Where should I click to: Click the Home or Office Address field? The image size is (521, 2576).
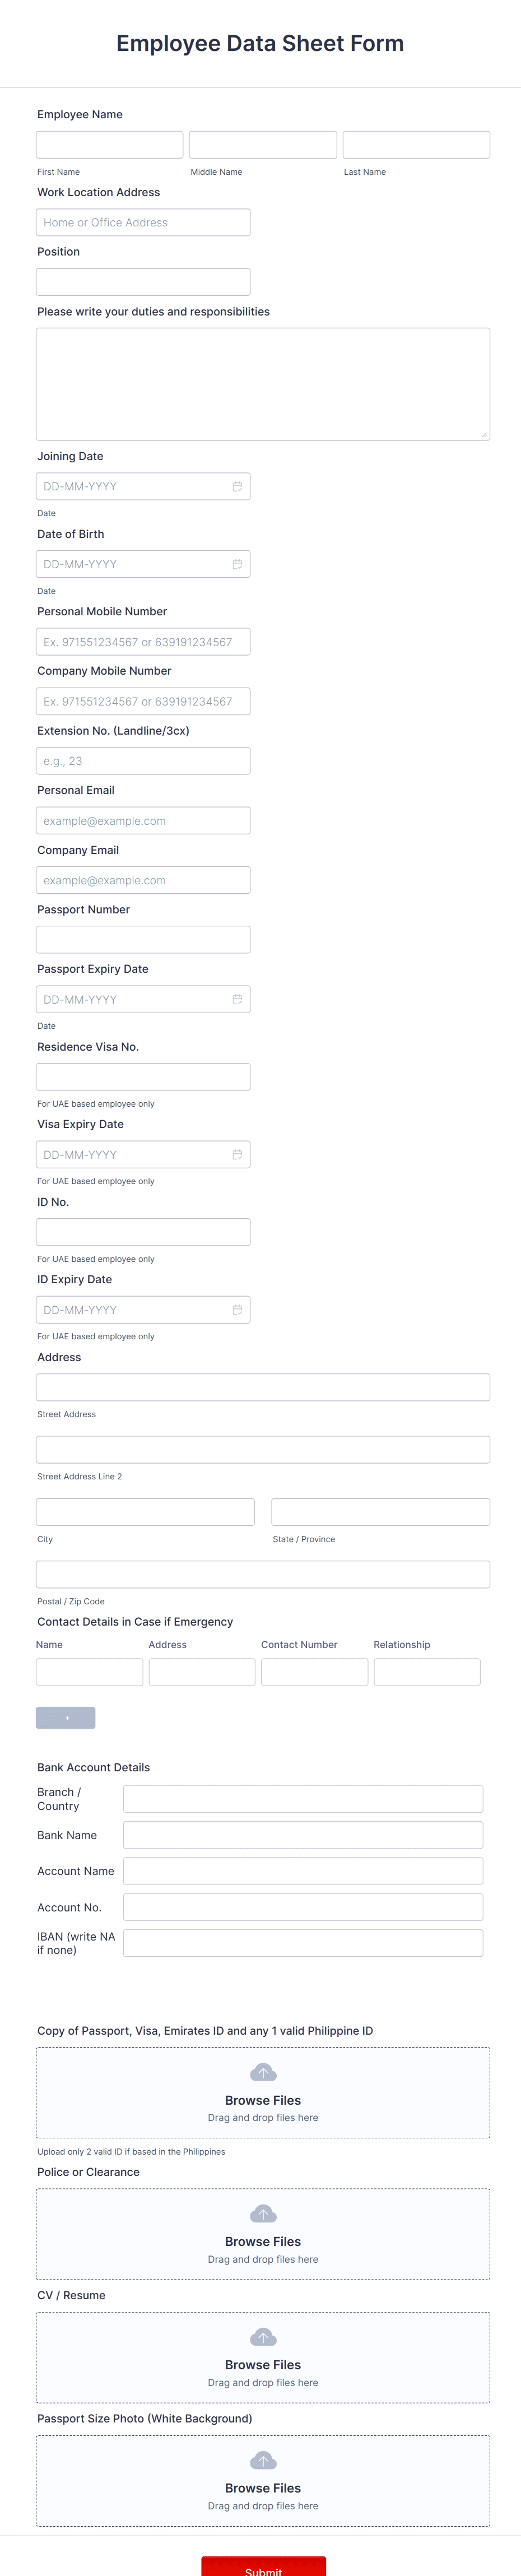pos(143,221)
